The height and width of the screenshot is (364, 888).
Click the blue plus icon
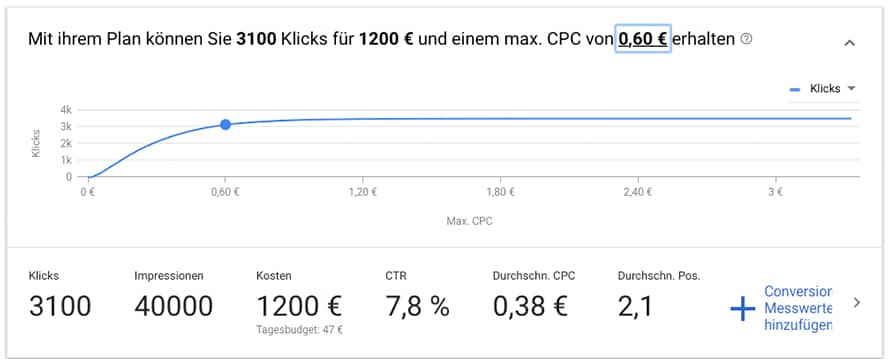[x=742, y=309]
